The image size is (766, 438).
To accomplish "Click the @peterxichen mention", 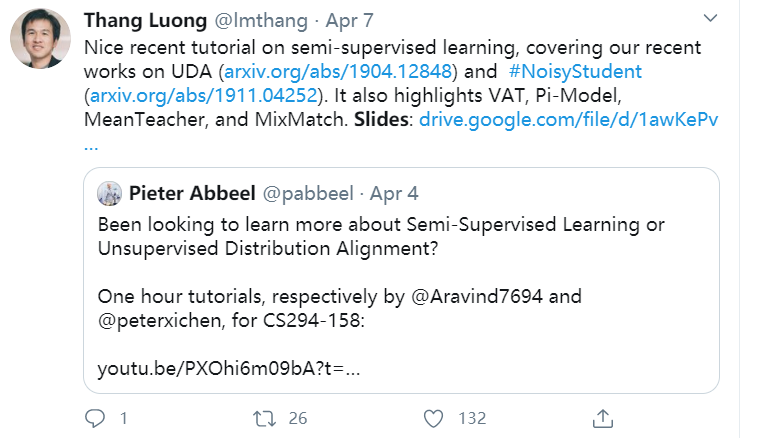I will (x=154, y=321).
